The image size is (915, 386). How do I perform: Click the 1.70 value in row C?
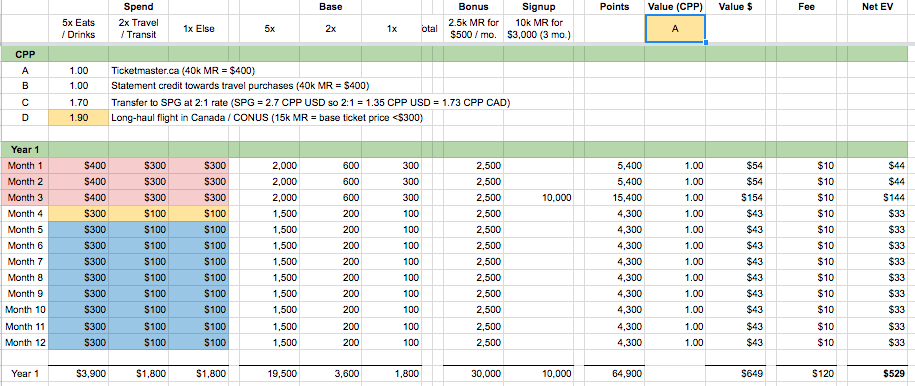click(78, 103)
